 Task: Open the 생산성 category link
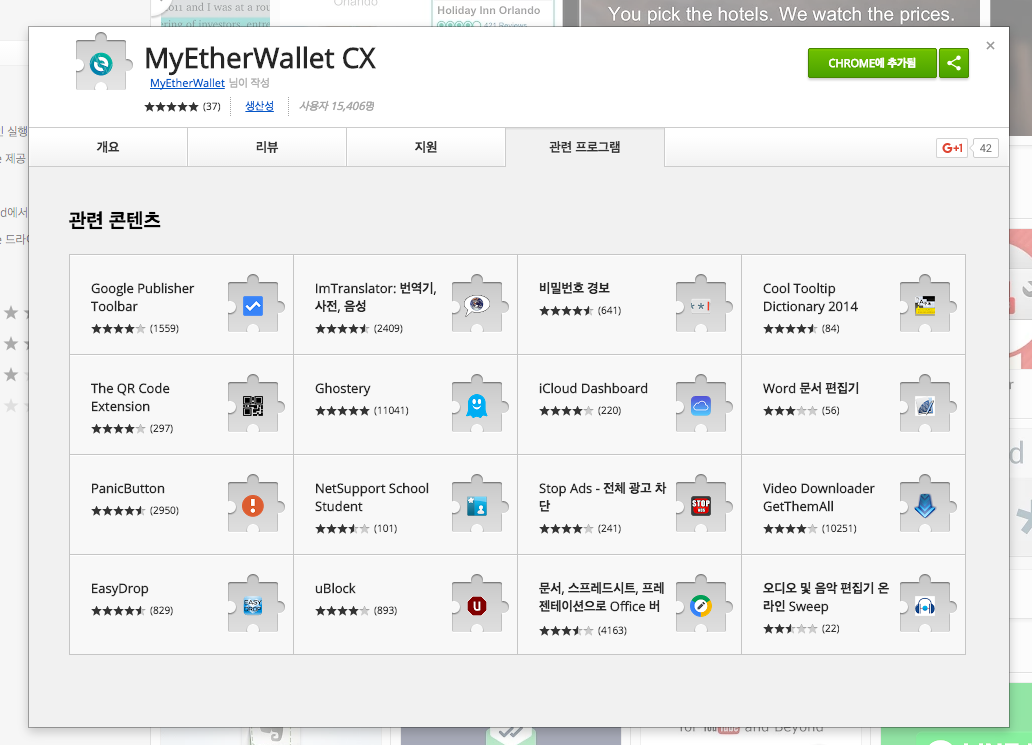pyautogui.click(x=259, y=106)
